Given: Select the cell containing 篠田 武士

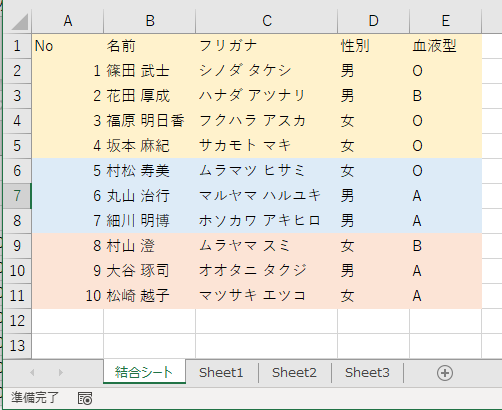Looking at the screenshot, I should 150,71.
